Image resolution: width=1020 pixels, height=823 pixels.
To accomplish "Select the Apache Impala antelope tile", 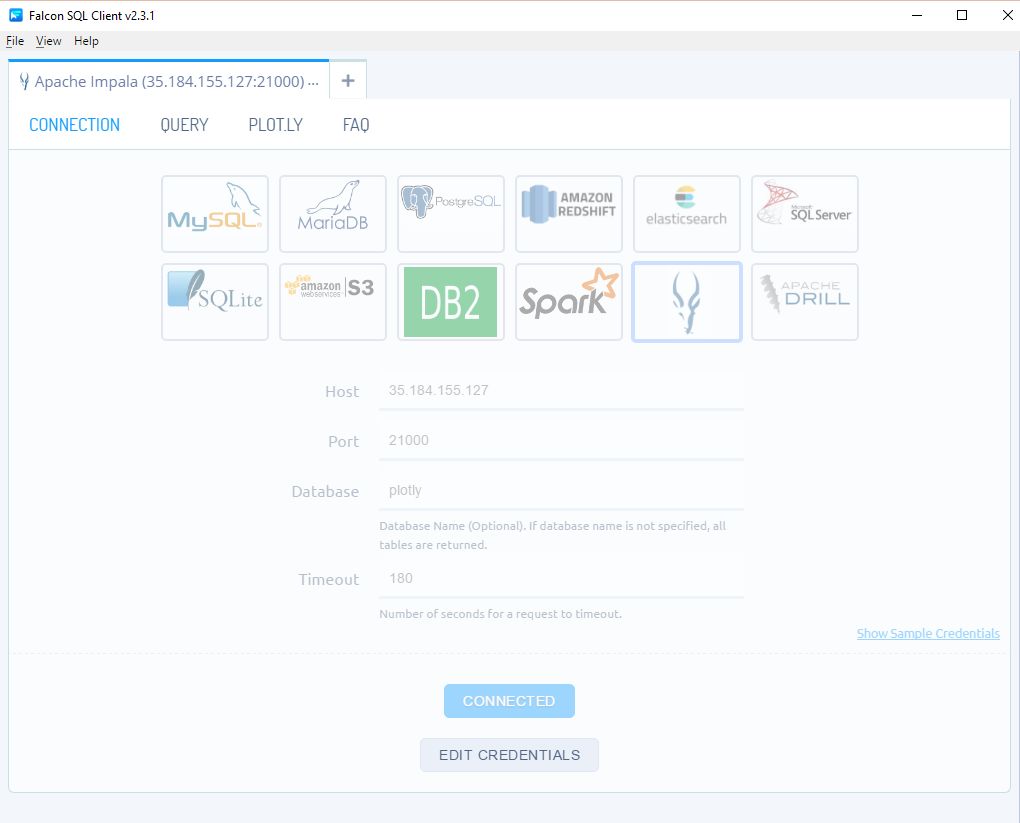I will tap(687, 302).
